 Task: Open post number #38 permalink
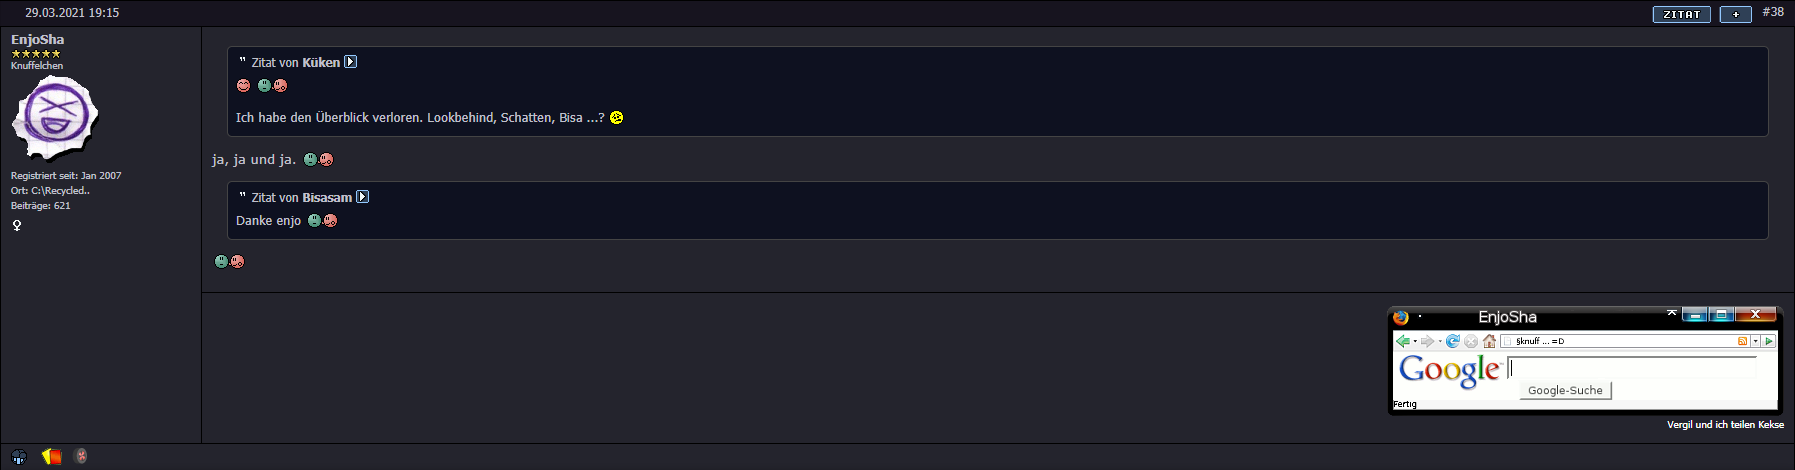point(1773,12)
